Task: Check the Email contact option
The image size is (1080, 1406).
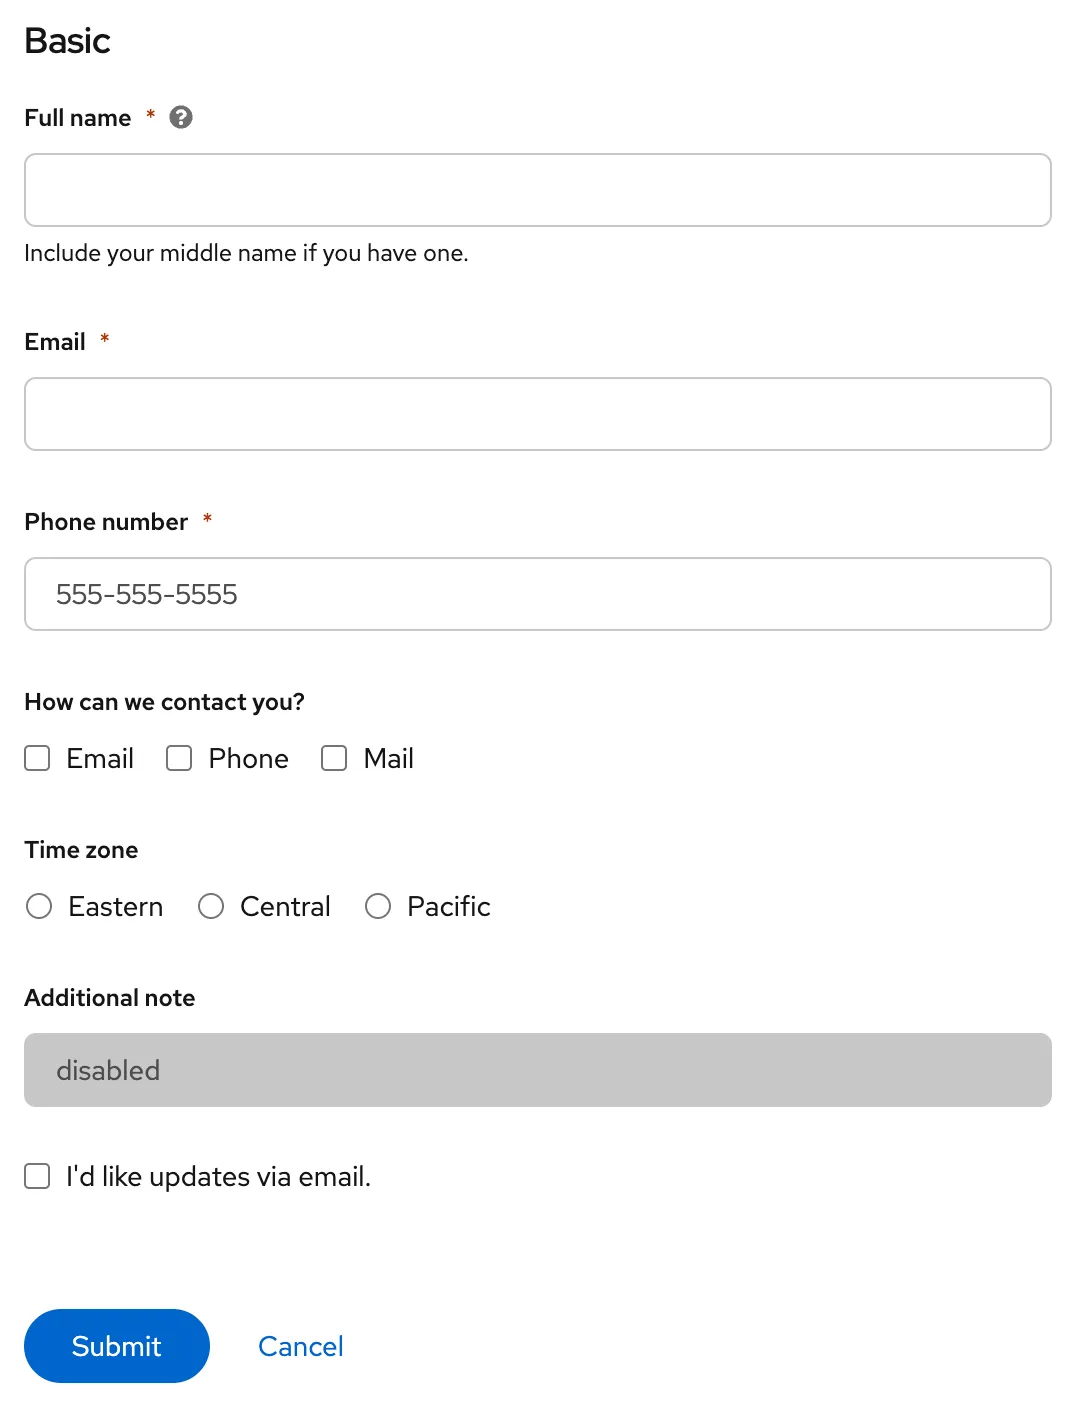Action: [x=38, y=759]
